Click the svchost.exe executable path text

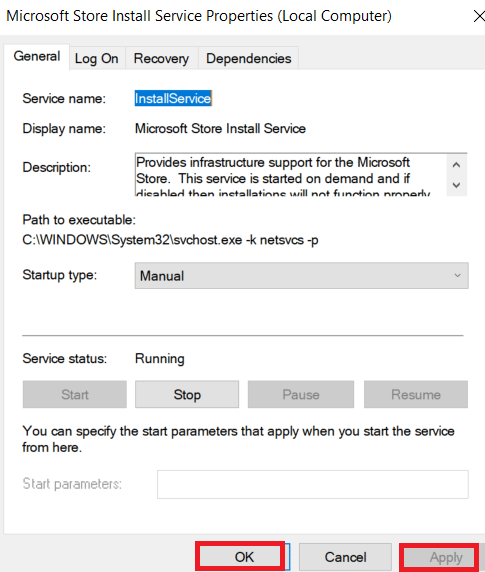(170, 240)
